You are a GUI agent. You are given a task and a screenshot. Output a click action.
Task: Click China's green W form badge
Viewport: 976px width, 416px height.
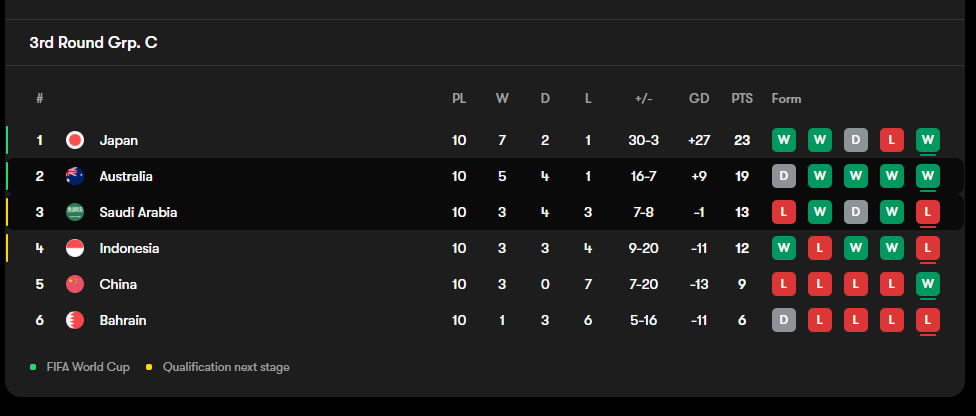click(927, 284)
